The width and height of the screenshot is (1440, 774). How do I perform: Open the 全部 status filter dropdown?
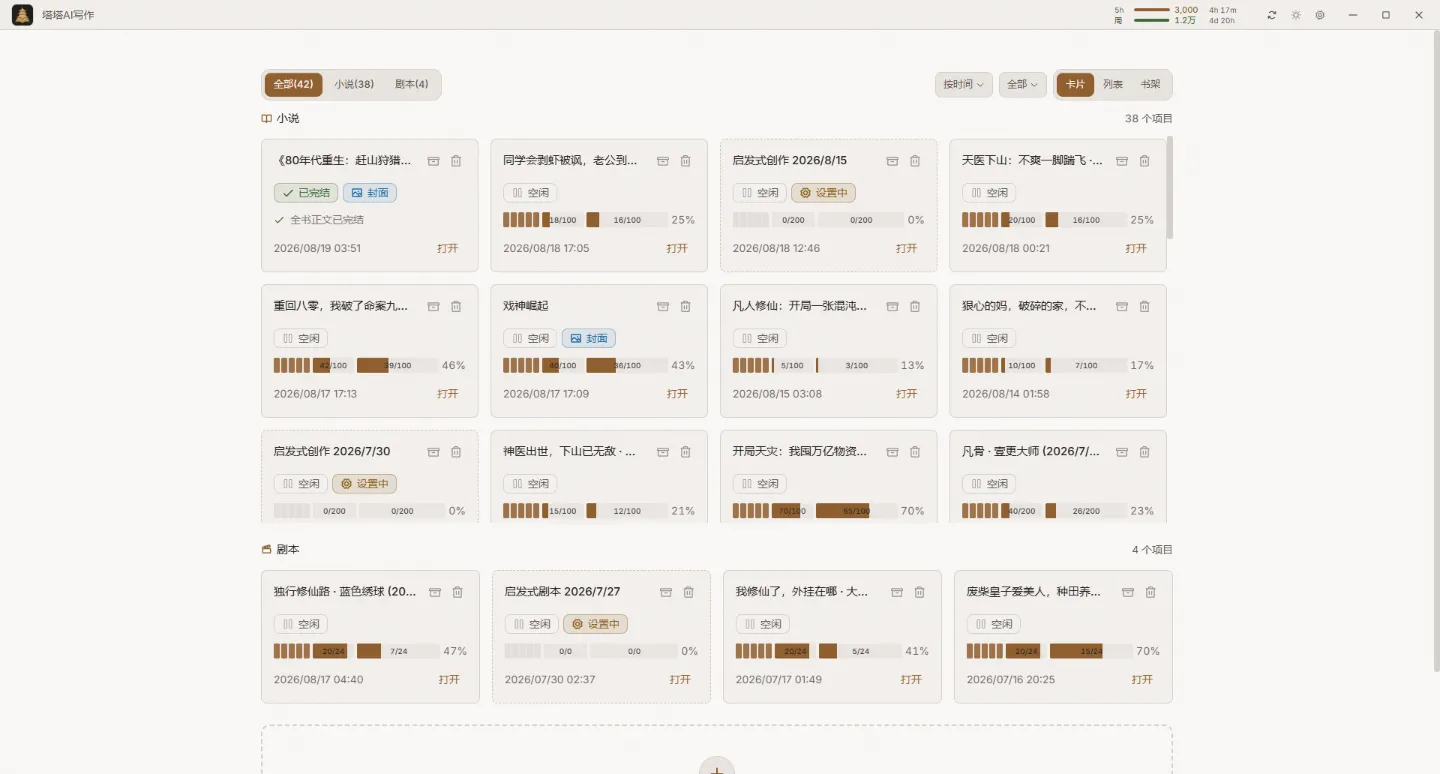(x=1023, y=85)
